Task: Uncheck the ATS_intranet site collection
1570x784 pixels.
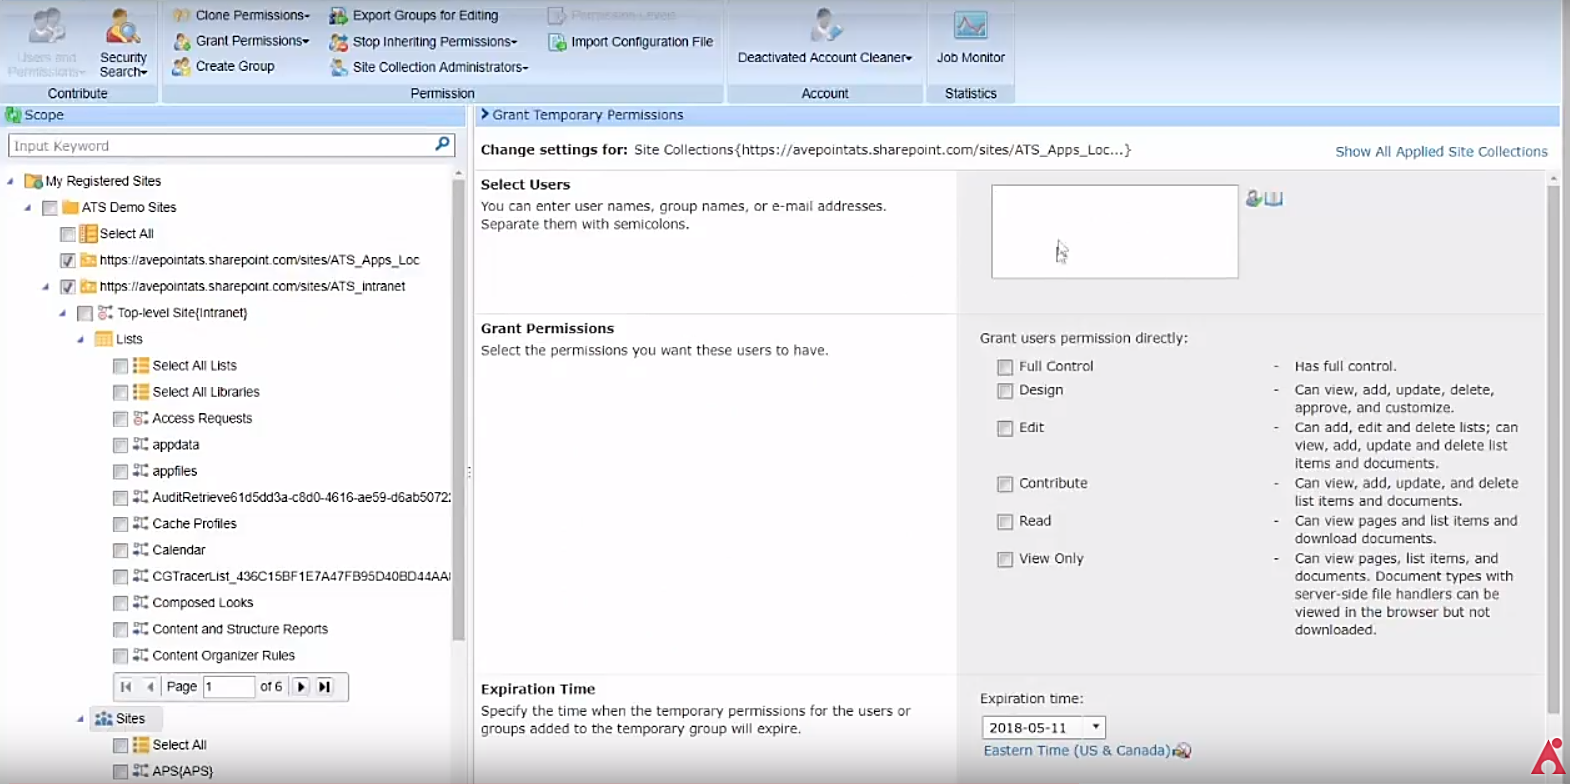Action: 67,287
